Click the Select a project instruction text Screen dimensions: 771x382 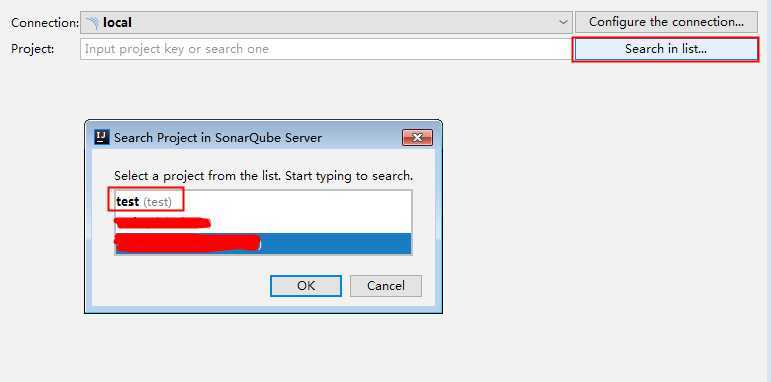[x=264, y=176]
